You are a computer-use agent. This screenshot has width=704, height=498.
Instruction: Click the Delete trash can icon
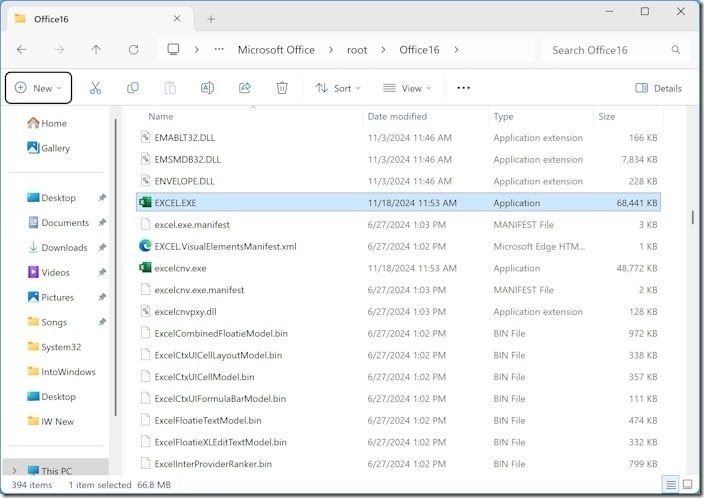pyautogui.click(x=282, y=88)
